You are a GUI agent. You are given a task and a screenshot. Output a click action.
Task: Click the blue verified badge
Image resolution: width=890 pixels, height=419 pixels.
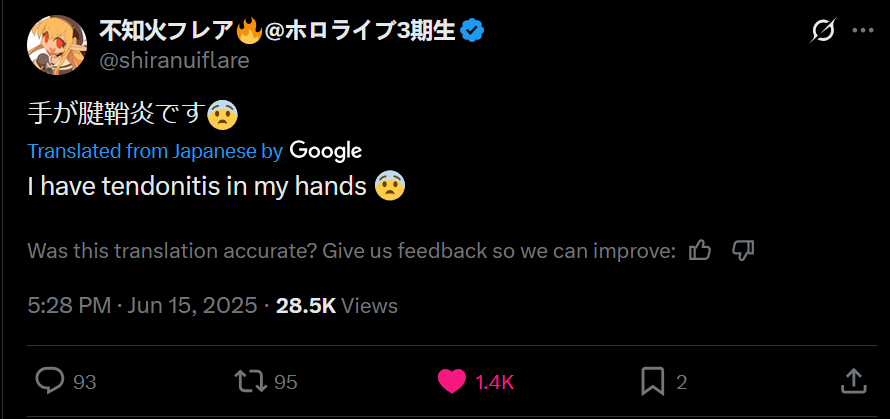coord(473,31)
